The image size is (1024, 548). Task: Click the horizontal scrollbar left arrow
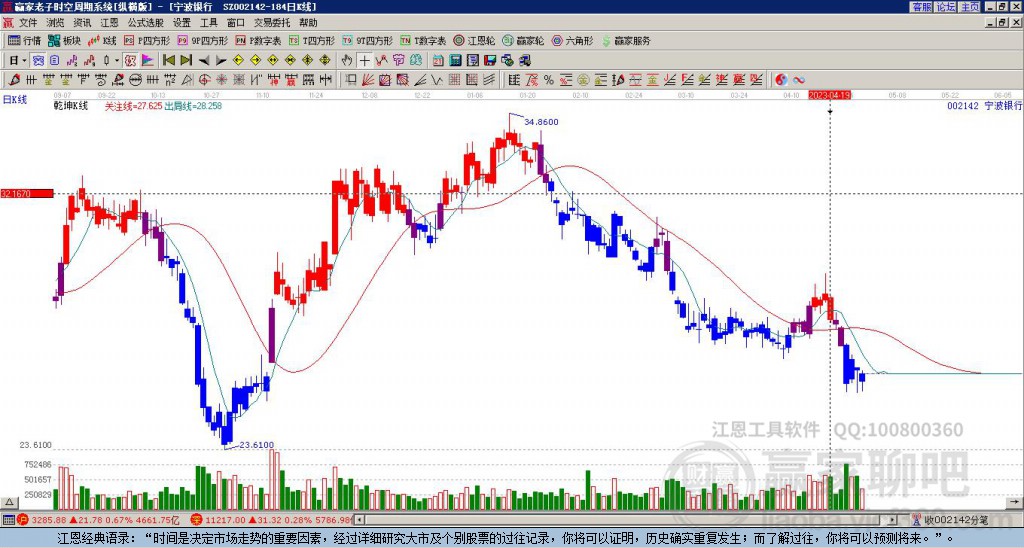360,520
